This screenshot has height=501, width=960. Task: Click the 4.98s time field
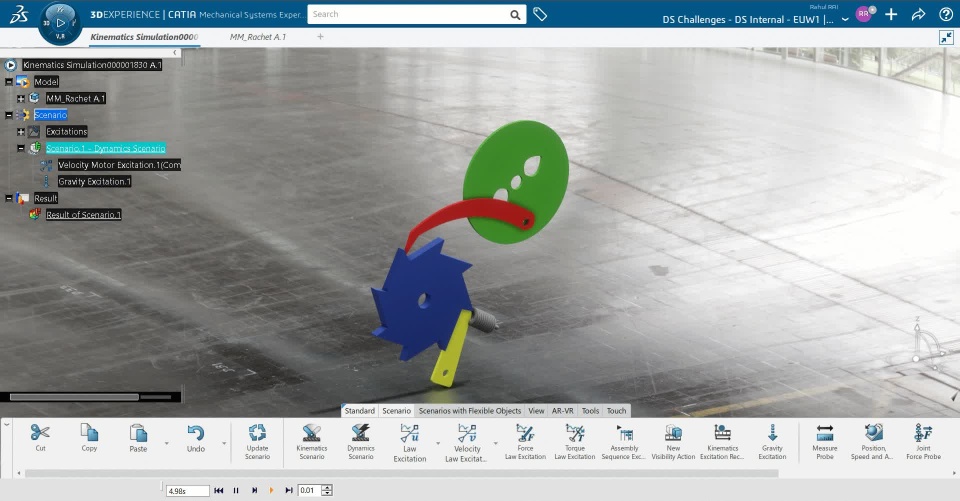pos(187,491)
